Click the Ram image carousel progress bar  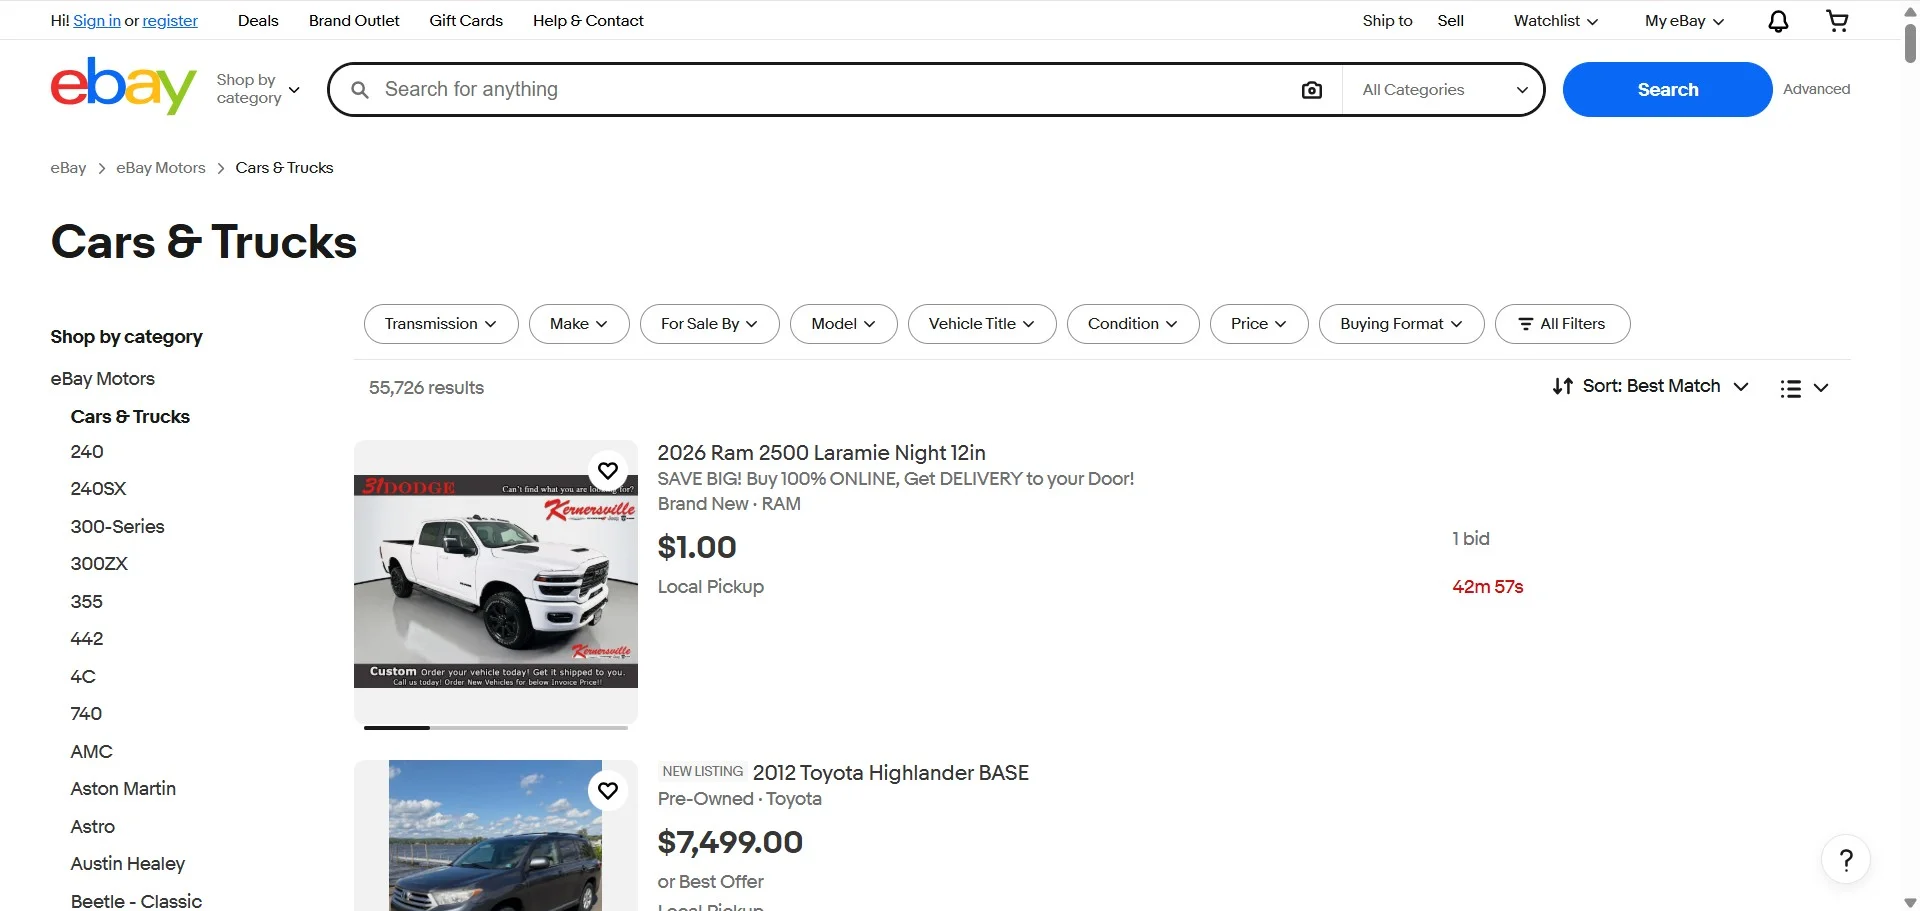(x=496, y=728)
